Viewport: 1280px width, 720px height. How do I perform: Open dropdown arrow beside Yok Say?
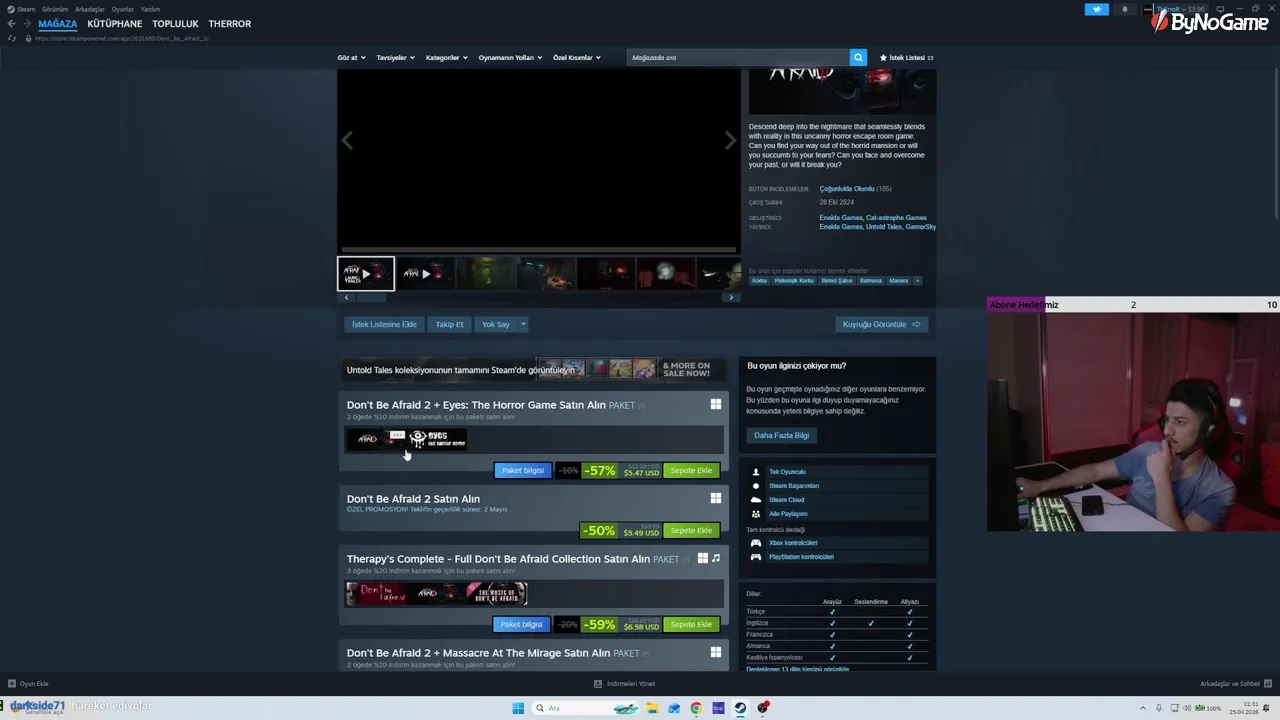tap(522, 324)
